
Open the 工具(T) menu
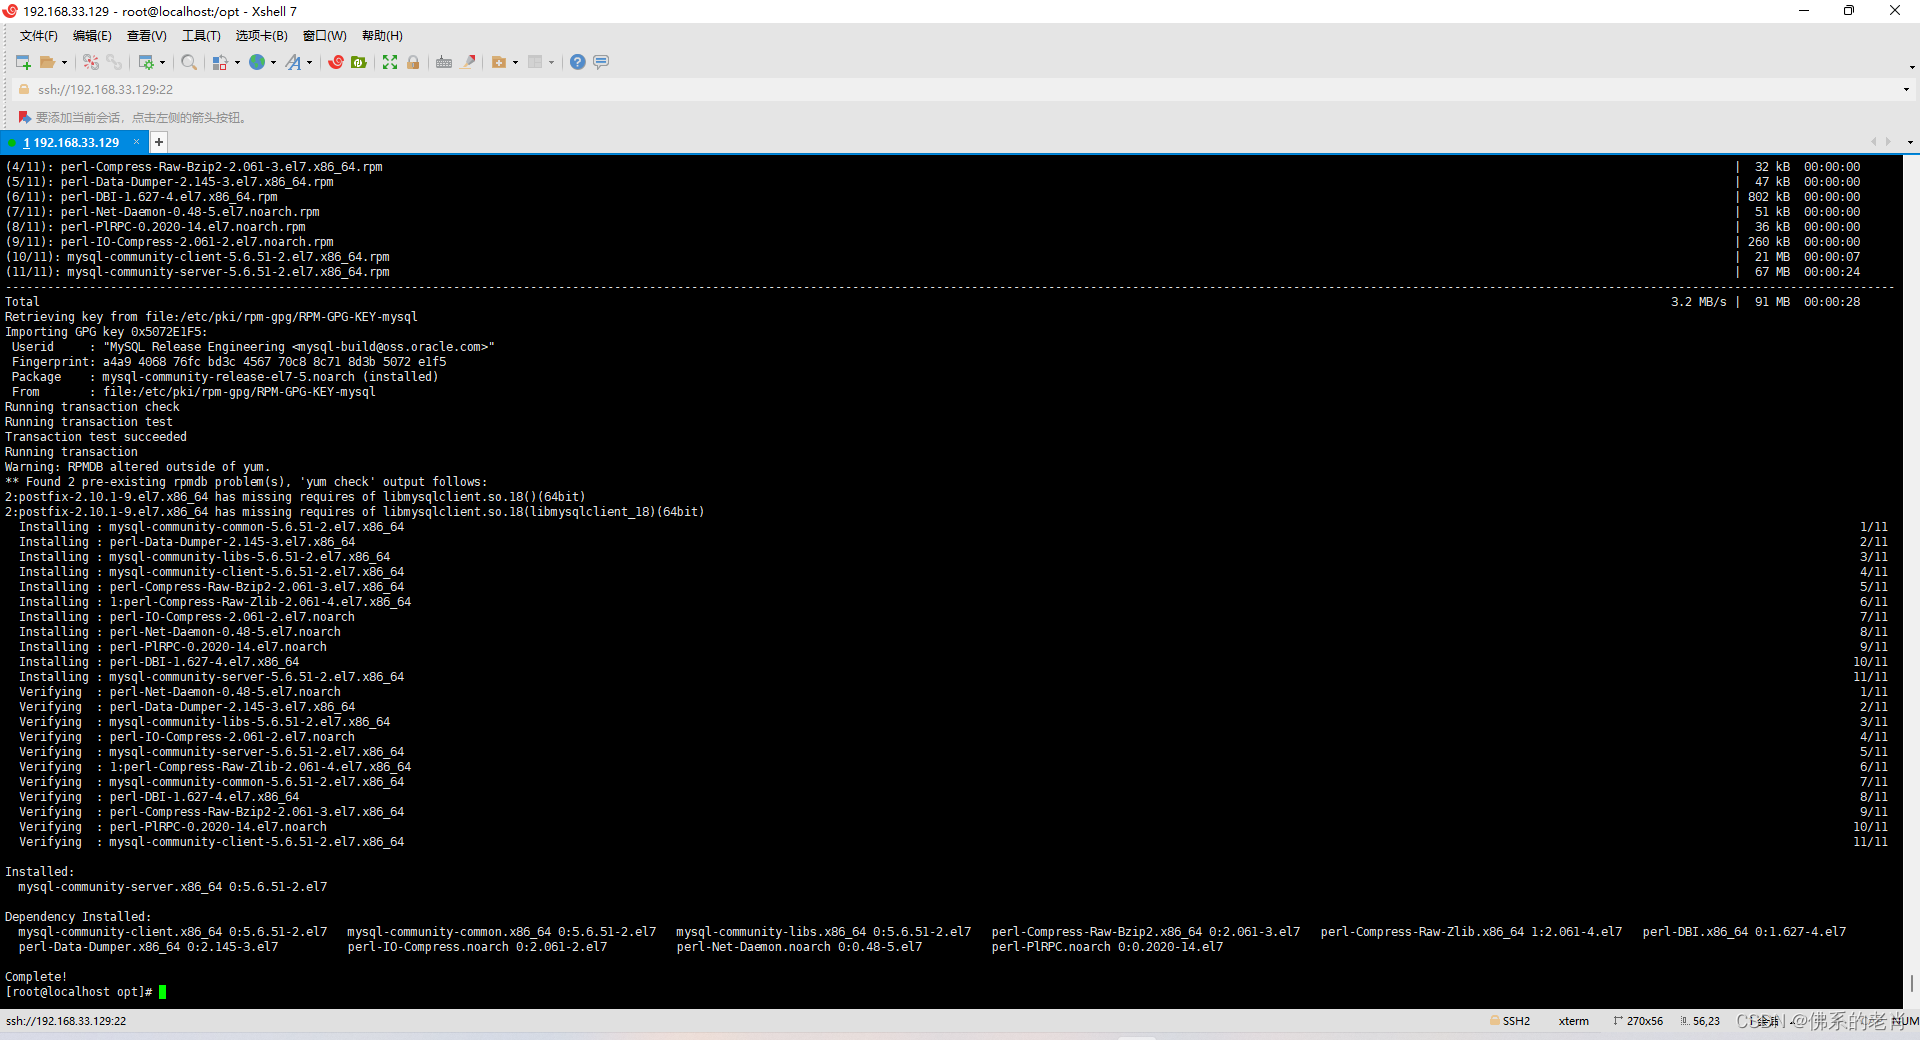[x=200, y=35]
